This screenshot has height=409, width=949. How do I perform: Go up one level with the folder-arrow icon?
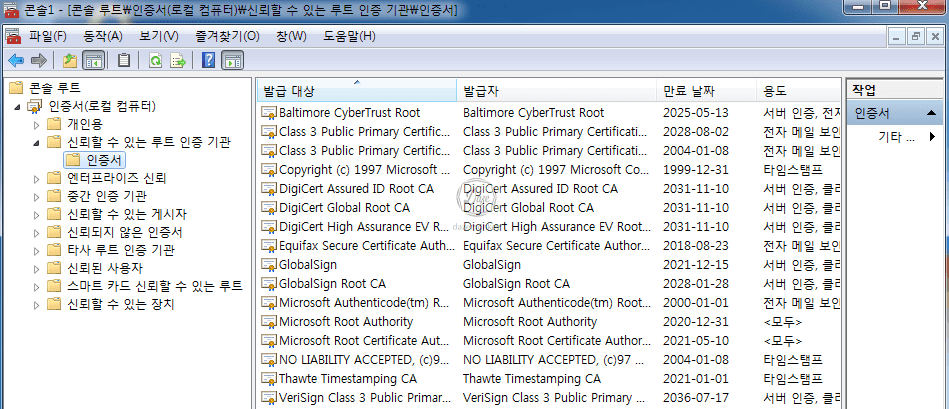coord(70,61)
